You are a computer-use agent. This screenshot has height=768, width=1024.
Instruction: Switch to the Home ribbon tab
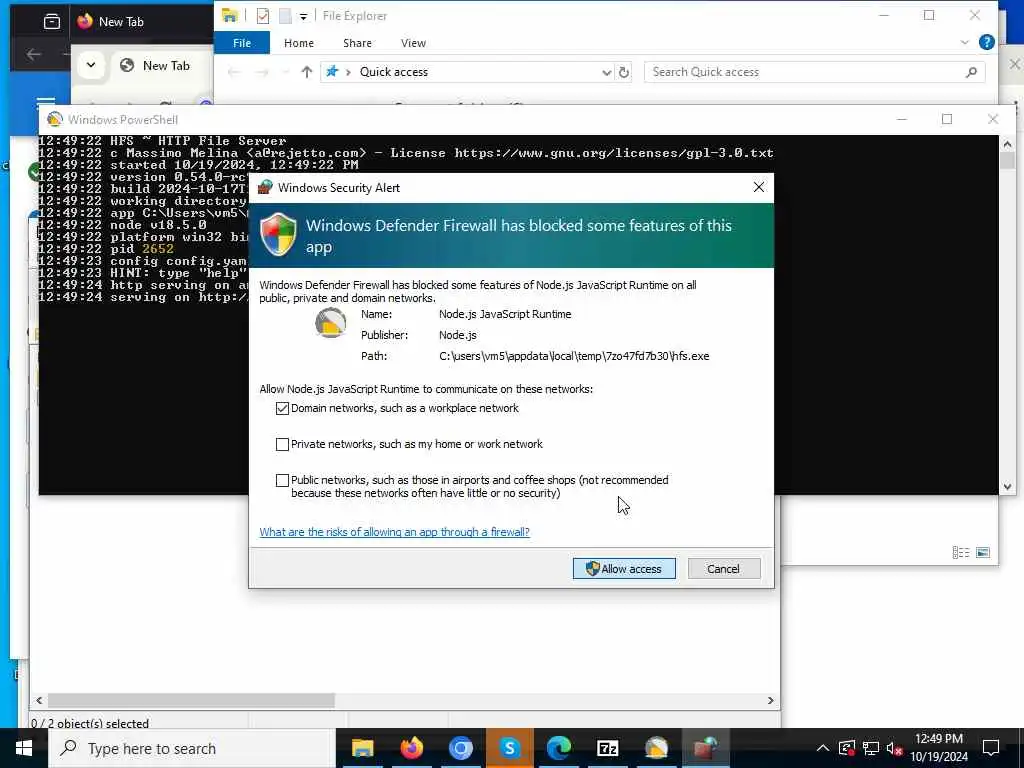(298, 43)
